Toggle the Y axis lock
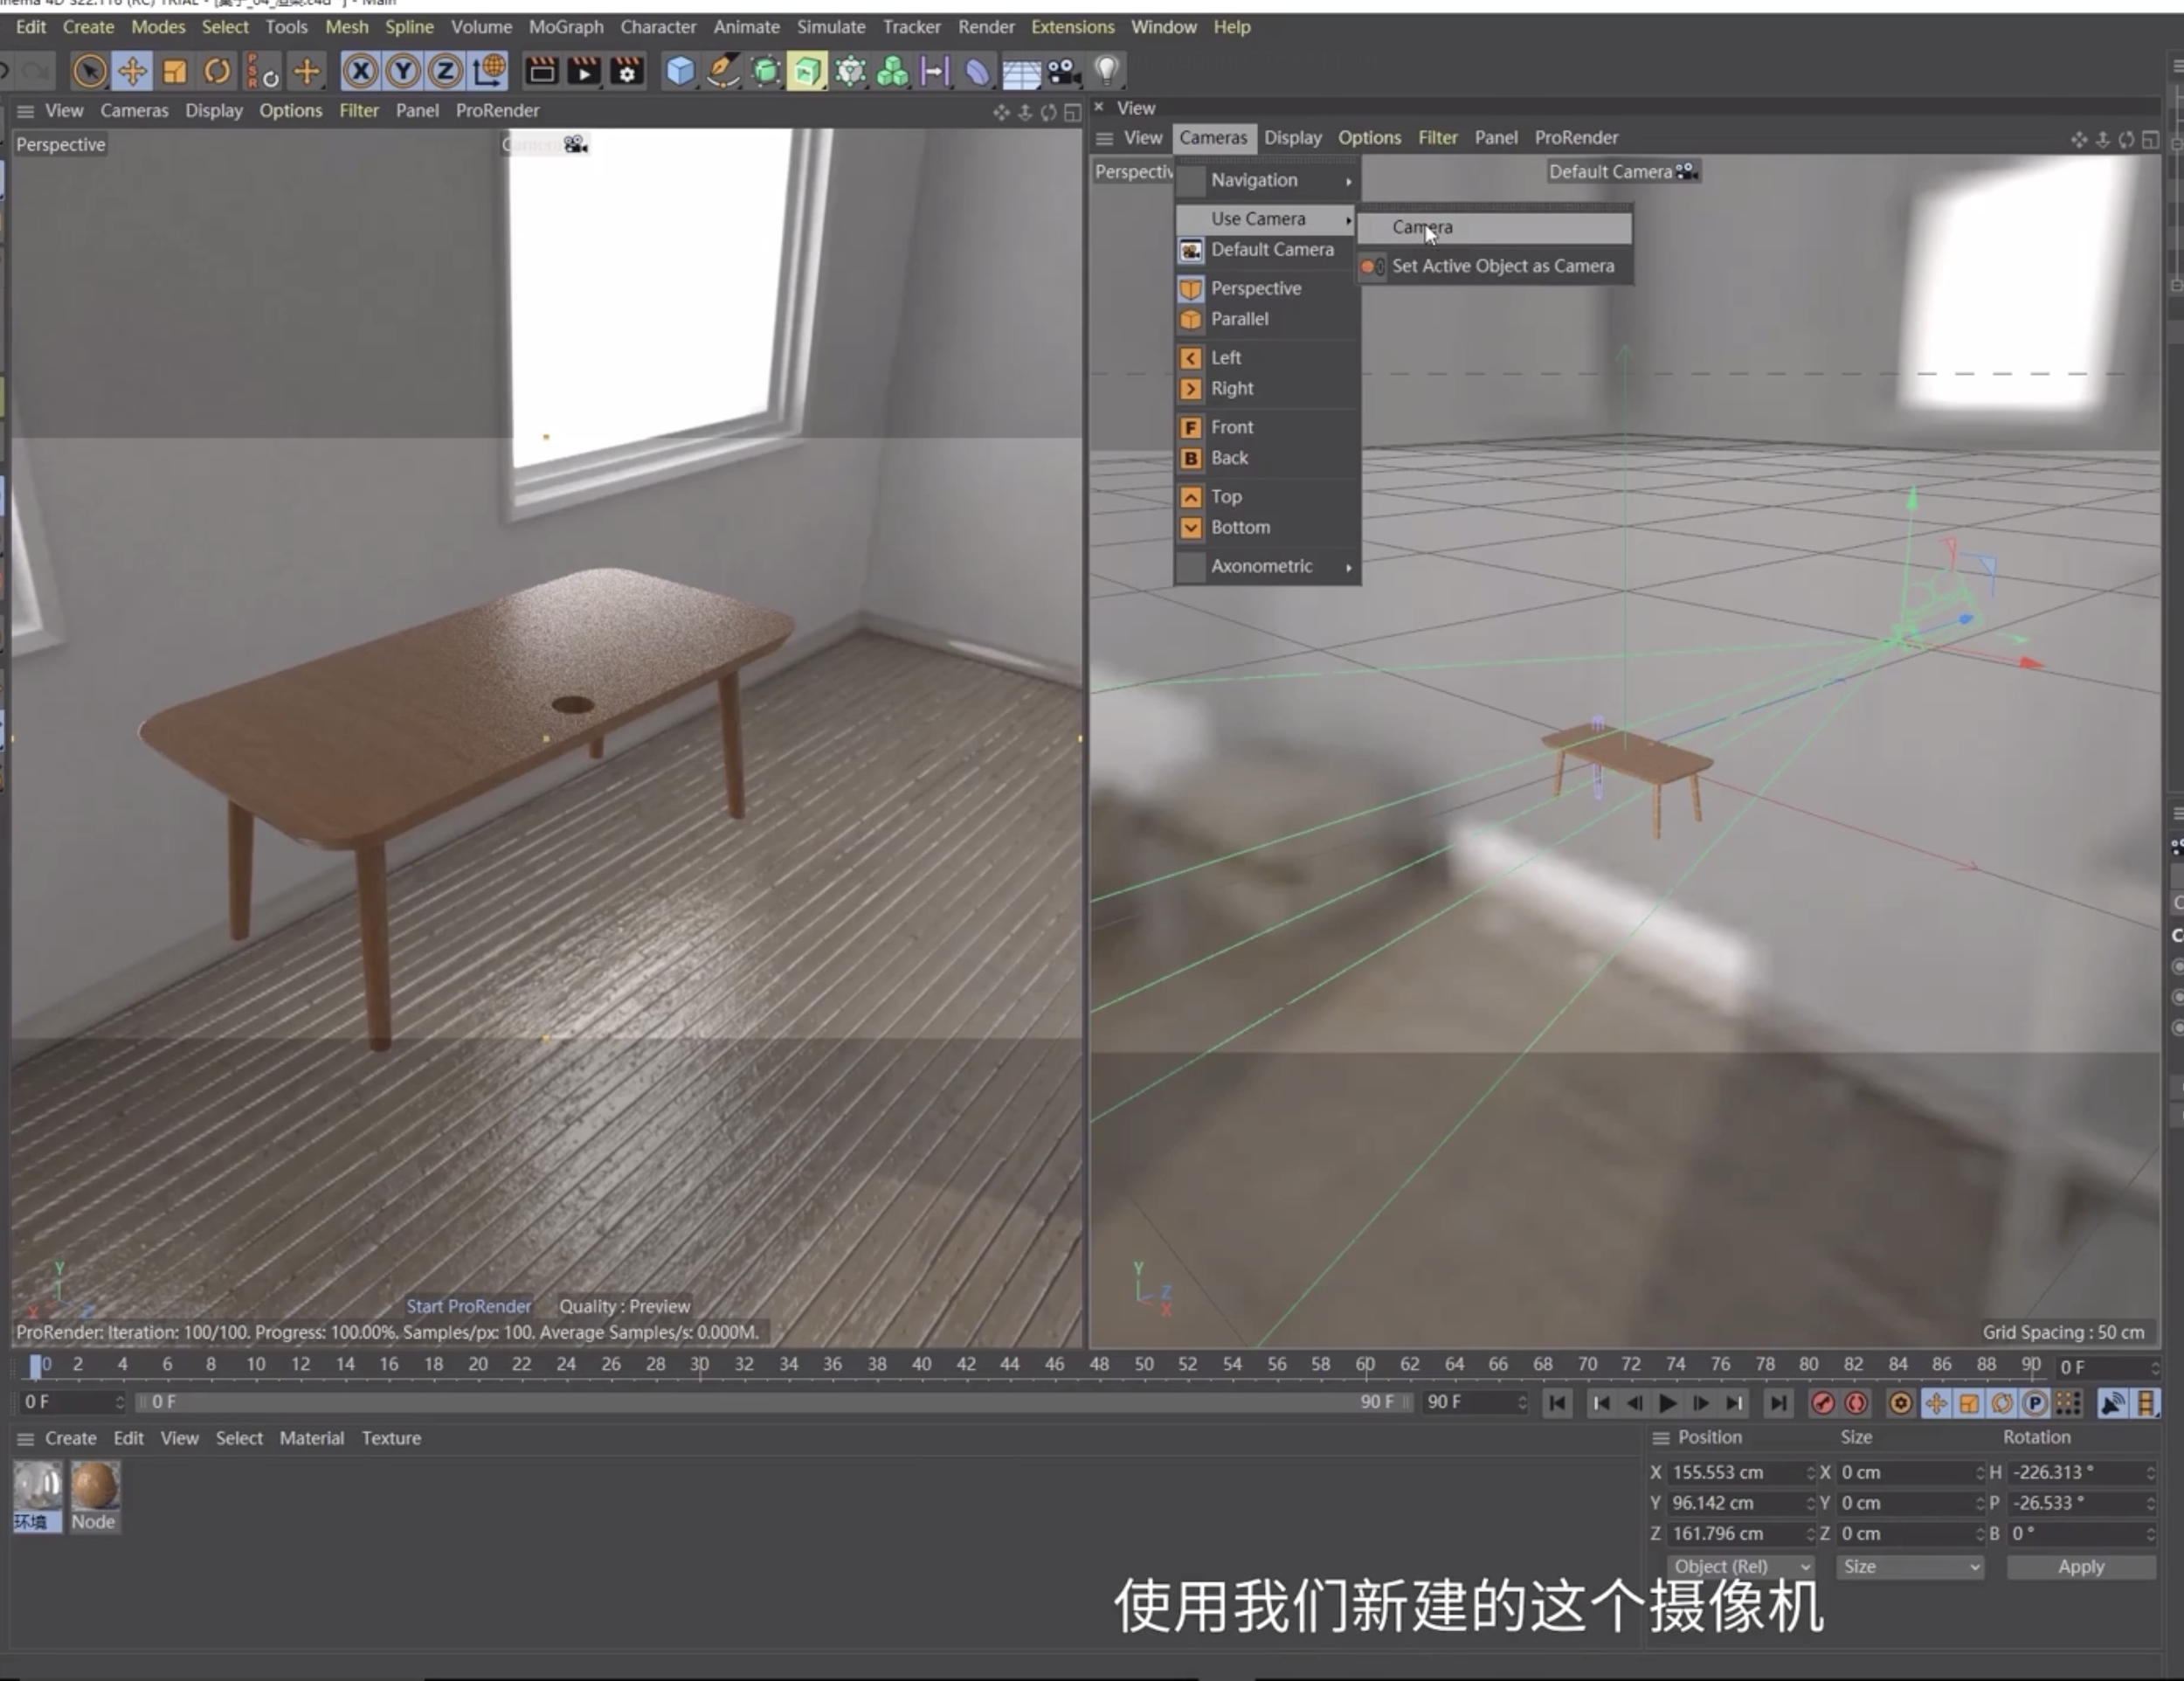This screenshot has height=1681, width=2184. (403, 71)
